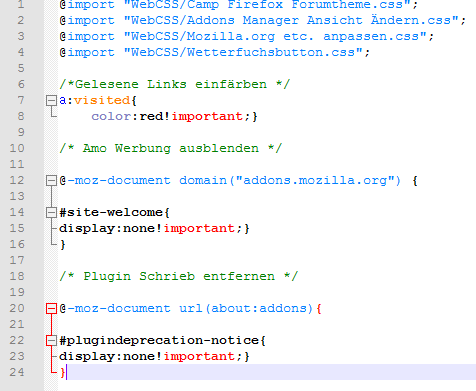This screenshot has width=476, height=391.
Task: Click line number 3 in the margin
Action: point(21,36)
